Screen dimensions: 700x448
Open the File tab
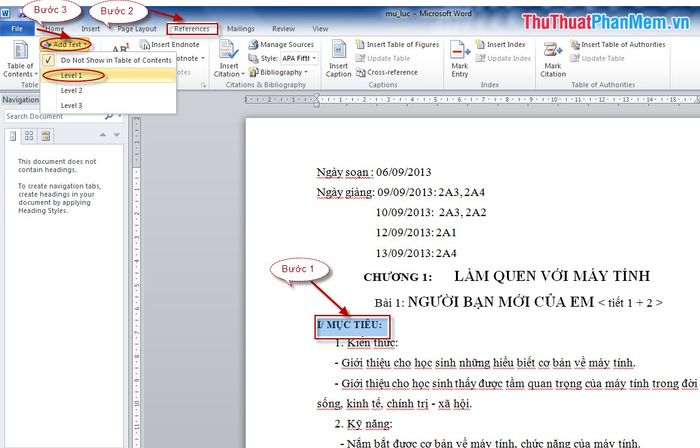pos(17,29)
